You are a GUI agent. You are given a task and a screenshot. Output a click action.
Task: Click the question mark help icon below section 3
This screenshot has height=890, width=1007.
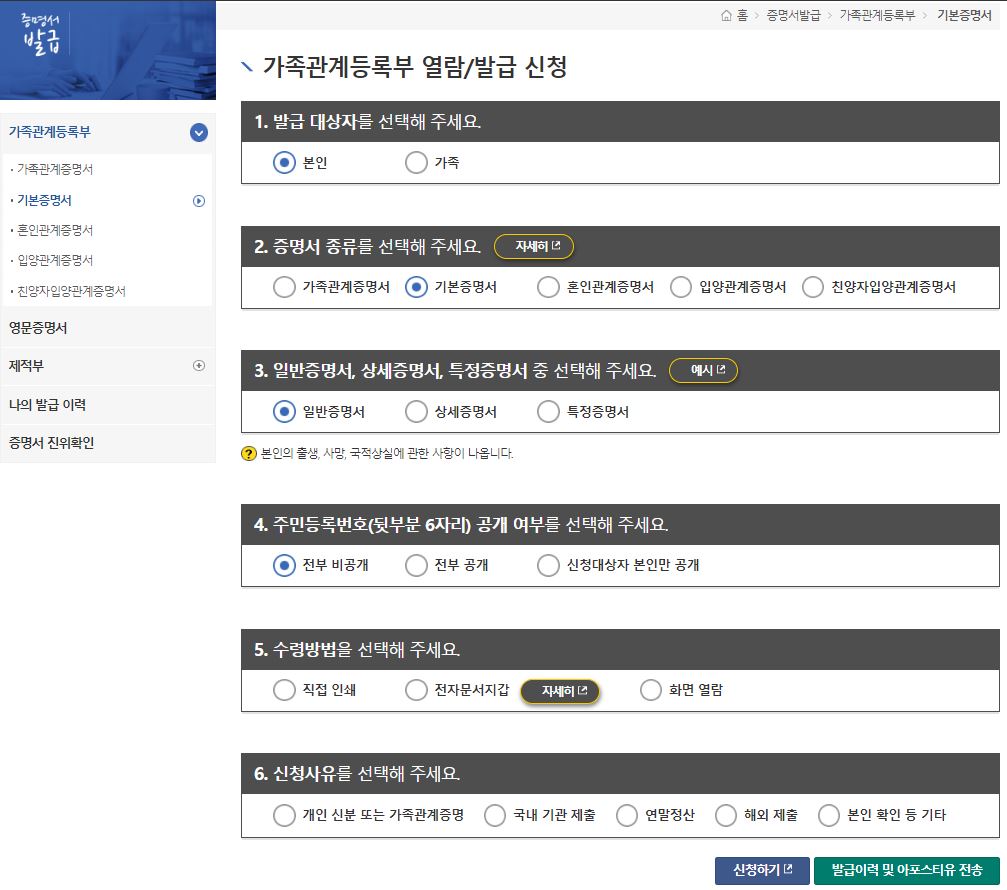click(x=250, y=455)
